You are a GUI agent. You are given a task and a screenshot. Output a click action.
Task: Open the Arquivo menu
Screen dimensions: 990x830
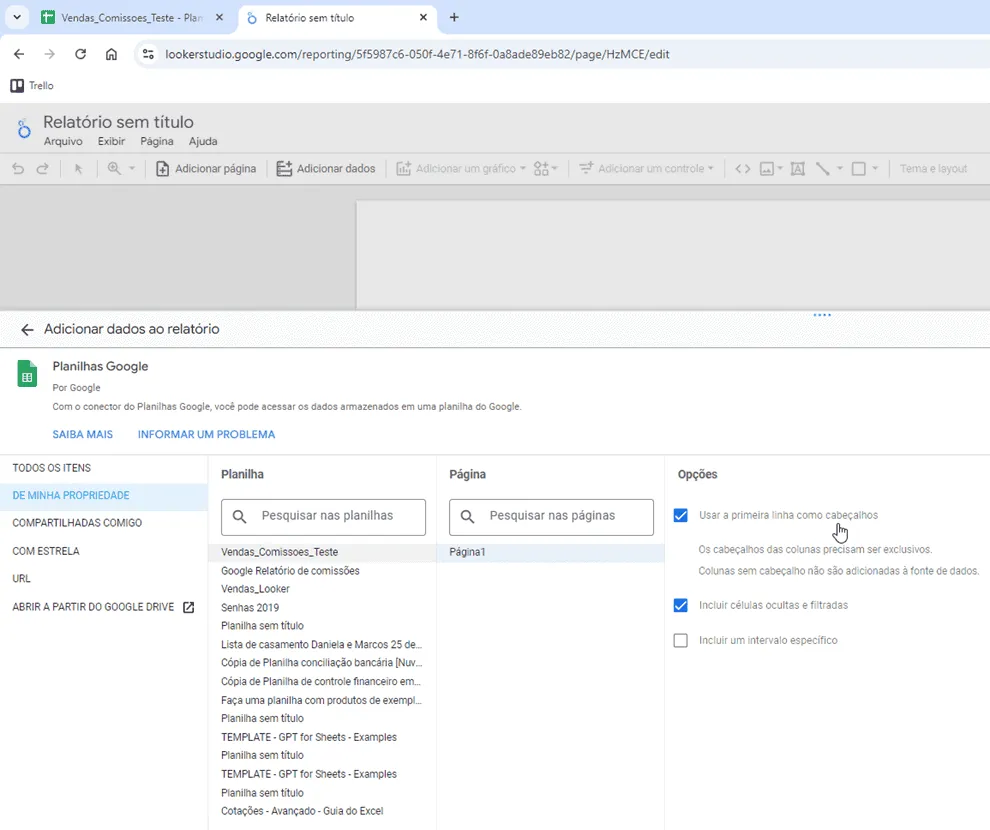(63, 141)
